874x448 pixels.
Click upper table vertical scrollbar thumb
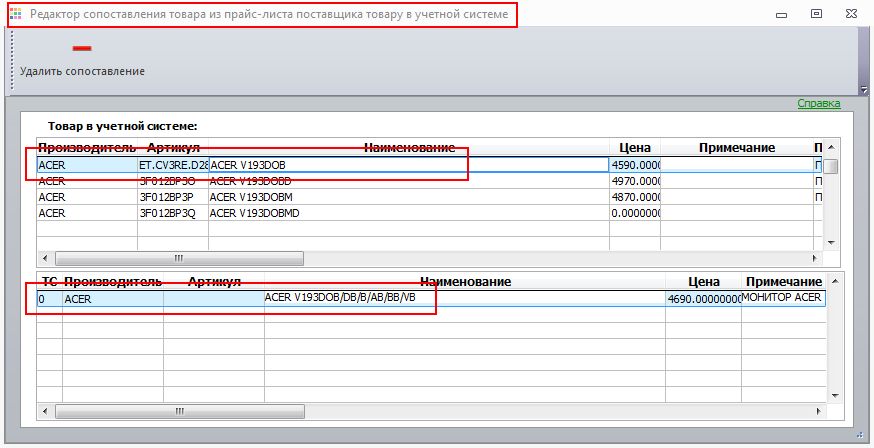[x=831, y=167]
